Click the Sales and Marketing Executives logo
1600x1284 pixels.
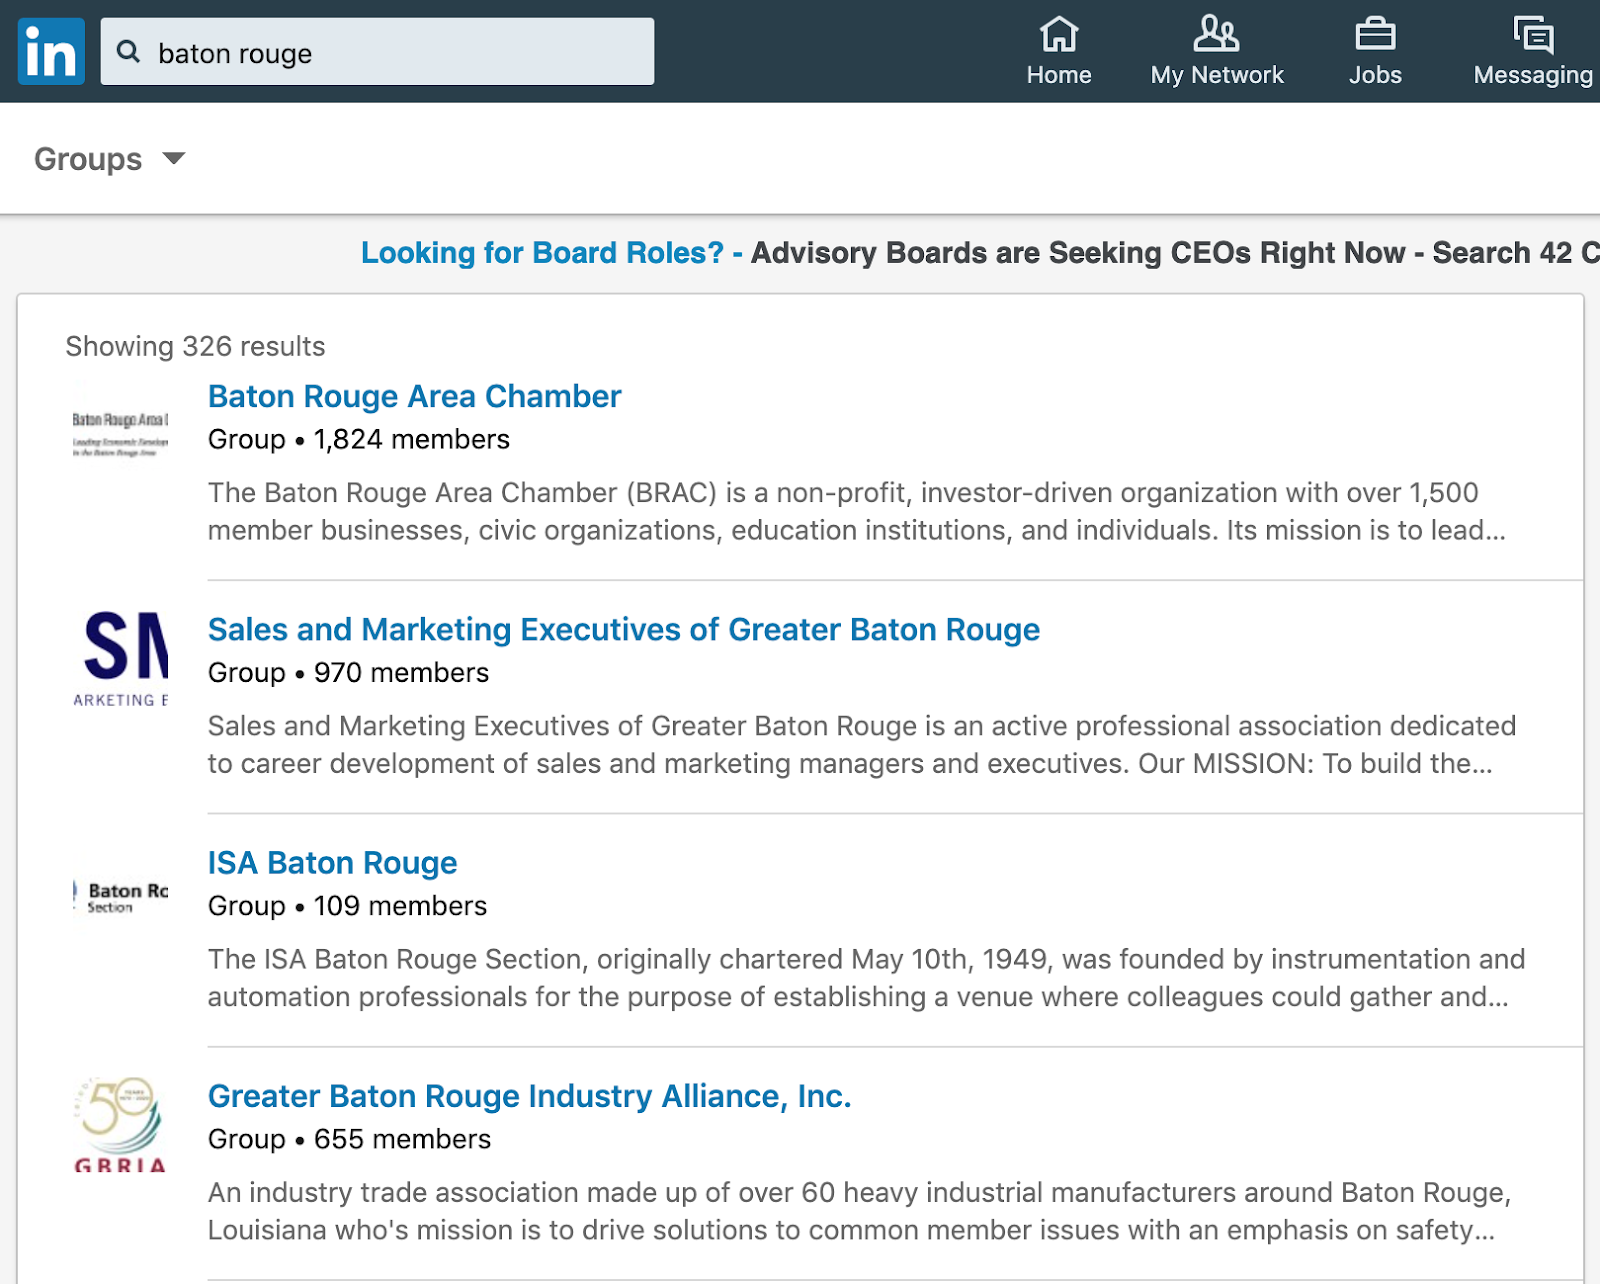pos(120,658)
